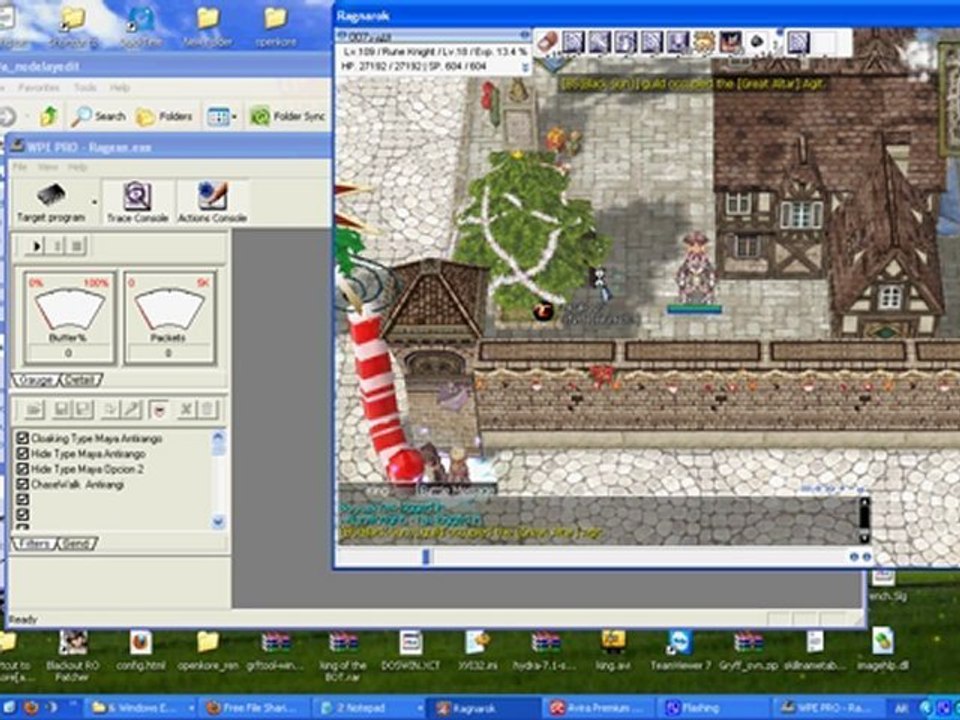Click Folder Sync in Explorer toolbar
Viewport: 960px width, 720px height.
tap(288, 116)
